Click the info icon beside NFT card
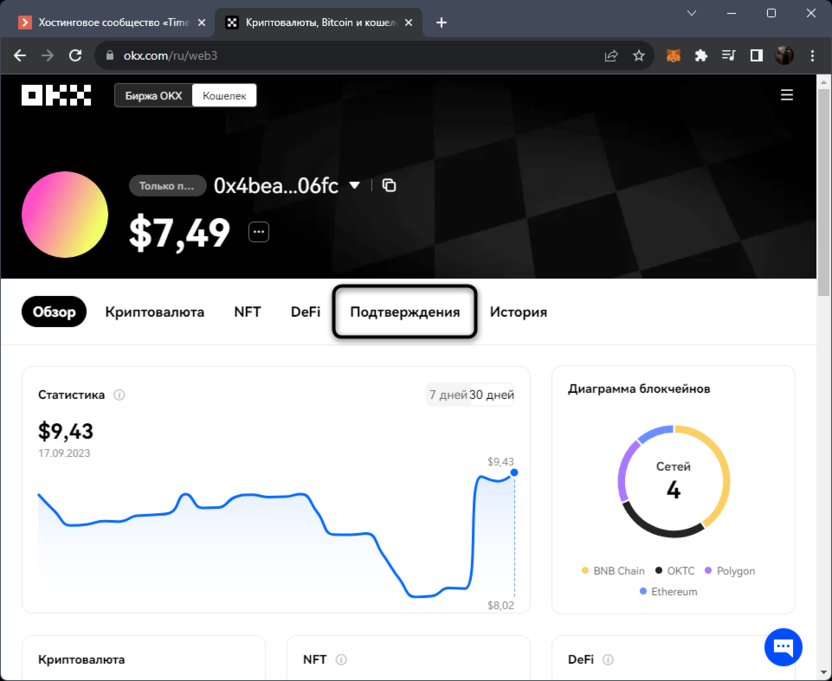This screenshot has height=681, width=832. tap(341, 659)
